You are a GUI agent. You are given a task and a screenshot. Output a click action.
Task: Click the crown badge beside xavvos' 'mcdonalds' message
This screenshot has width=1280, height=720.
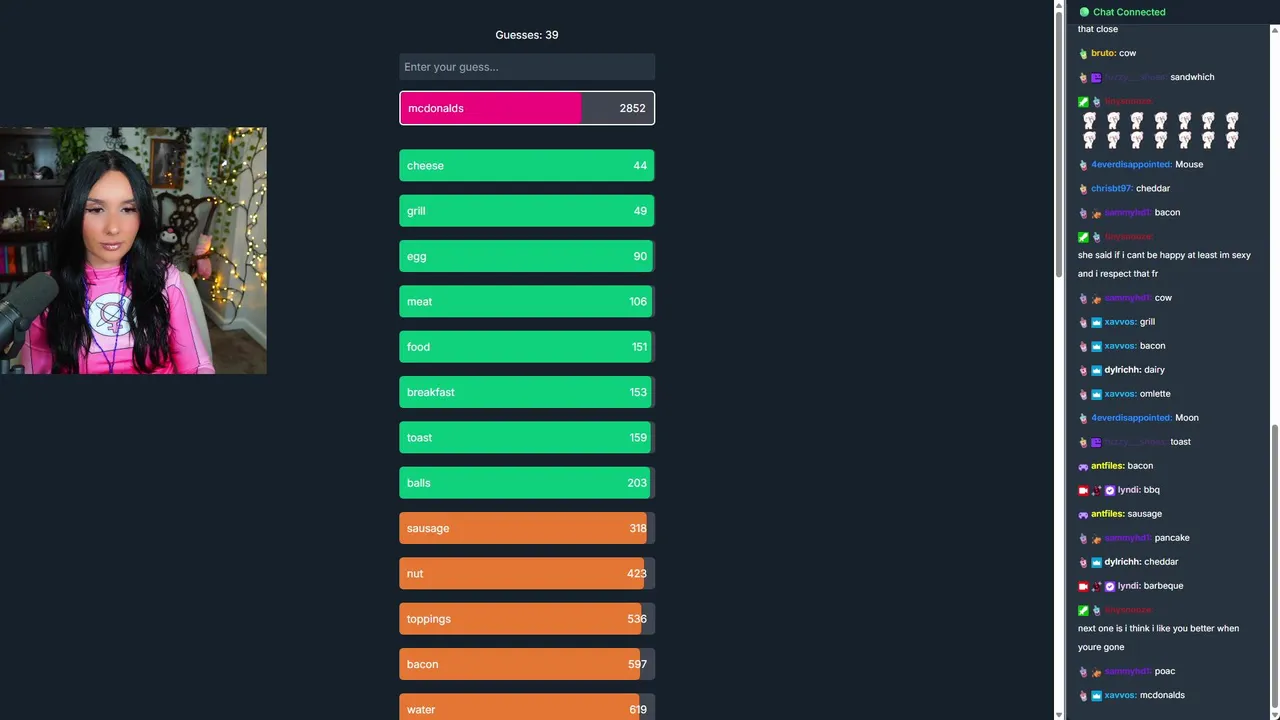(x=1096, y=695)
